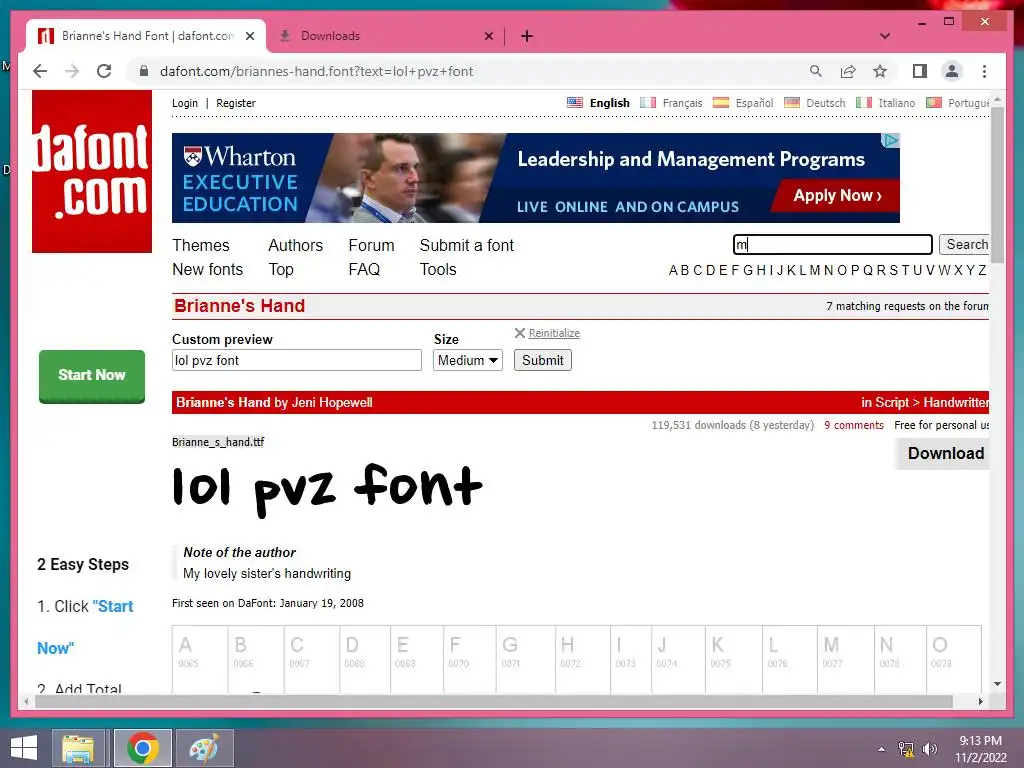This screenshot has height=768, width=1024.
Task: Click the font search input field
Action: point(833,244)
